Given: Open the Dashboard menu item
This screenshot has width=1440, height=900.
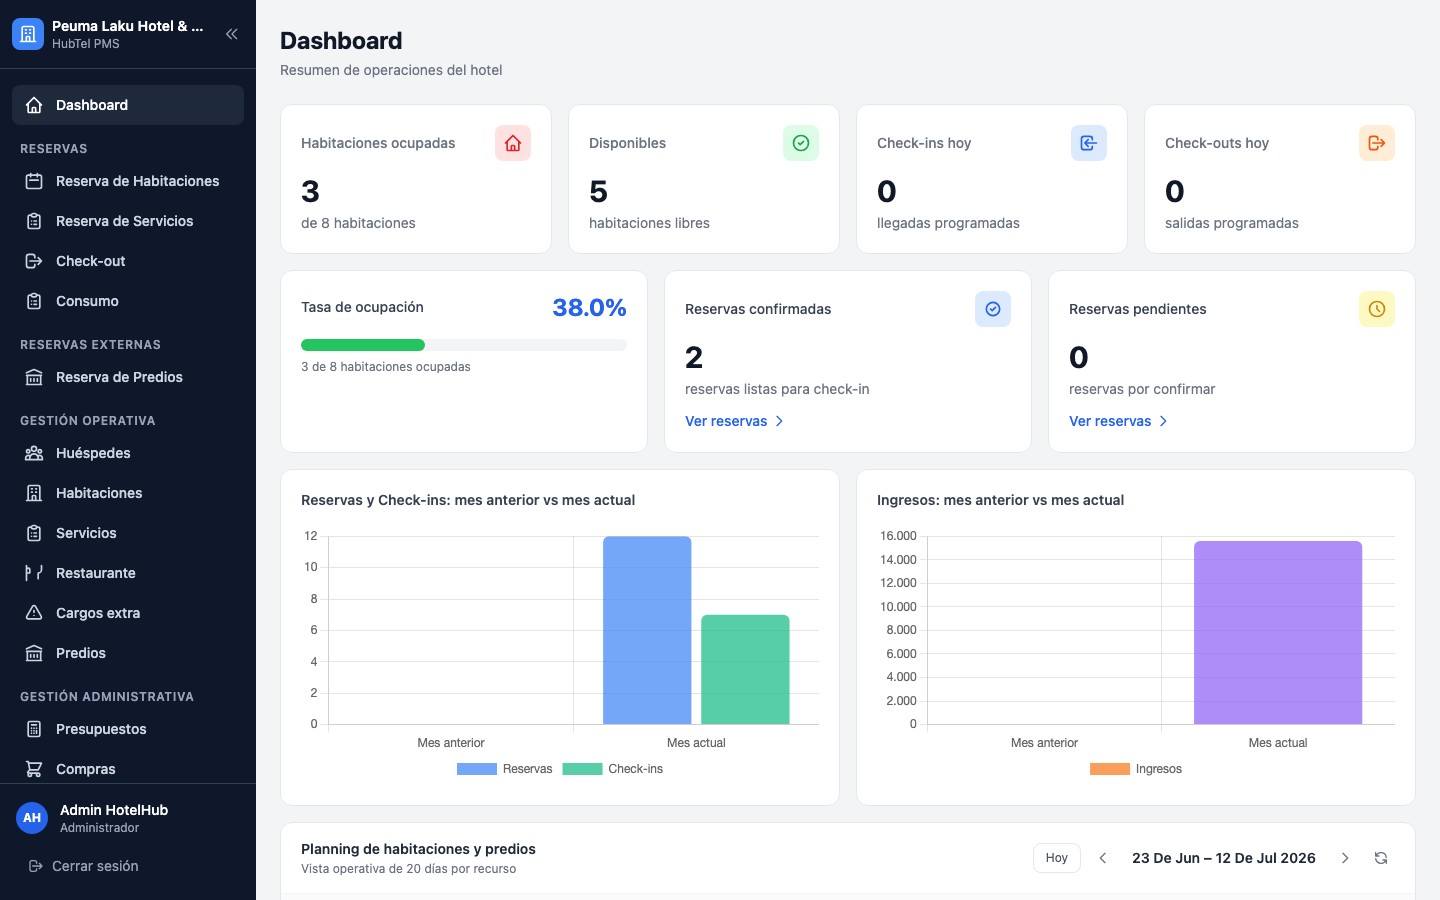Looking at the screenshot, I should click(128, 105).
